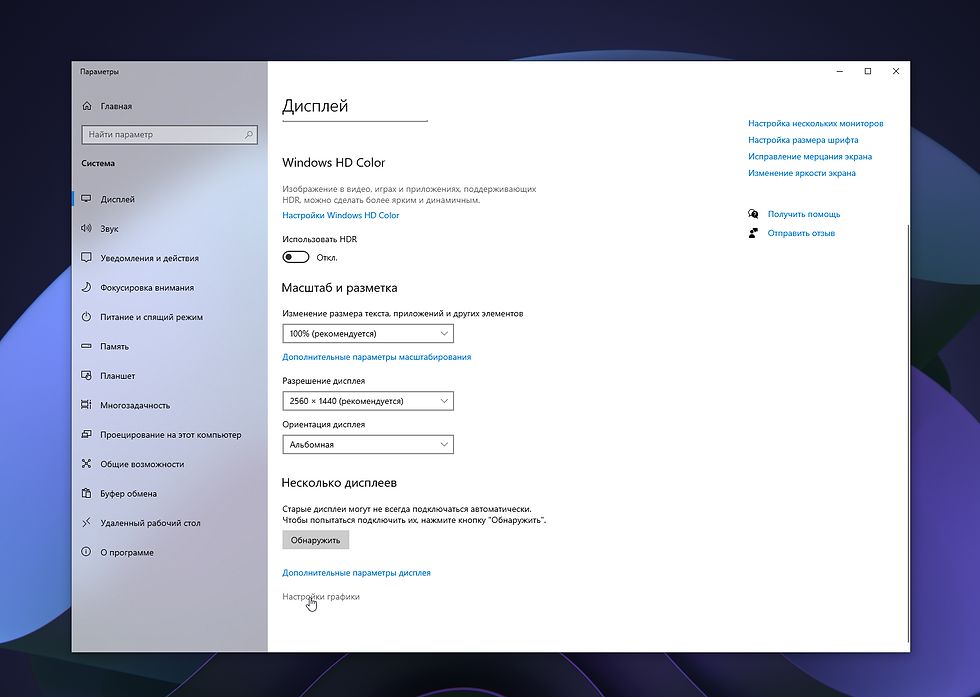Open Дополнительные параметры дисплея link
The height and width of the screenshot is (697, 980).
(x=356, y=573)
